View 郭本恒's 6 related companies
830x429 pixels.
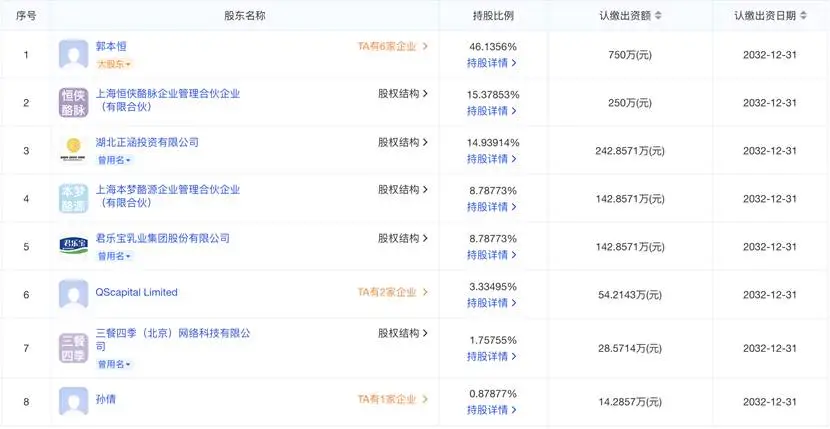coord(392,46)
